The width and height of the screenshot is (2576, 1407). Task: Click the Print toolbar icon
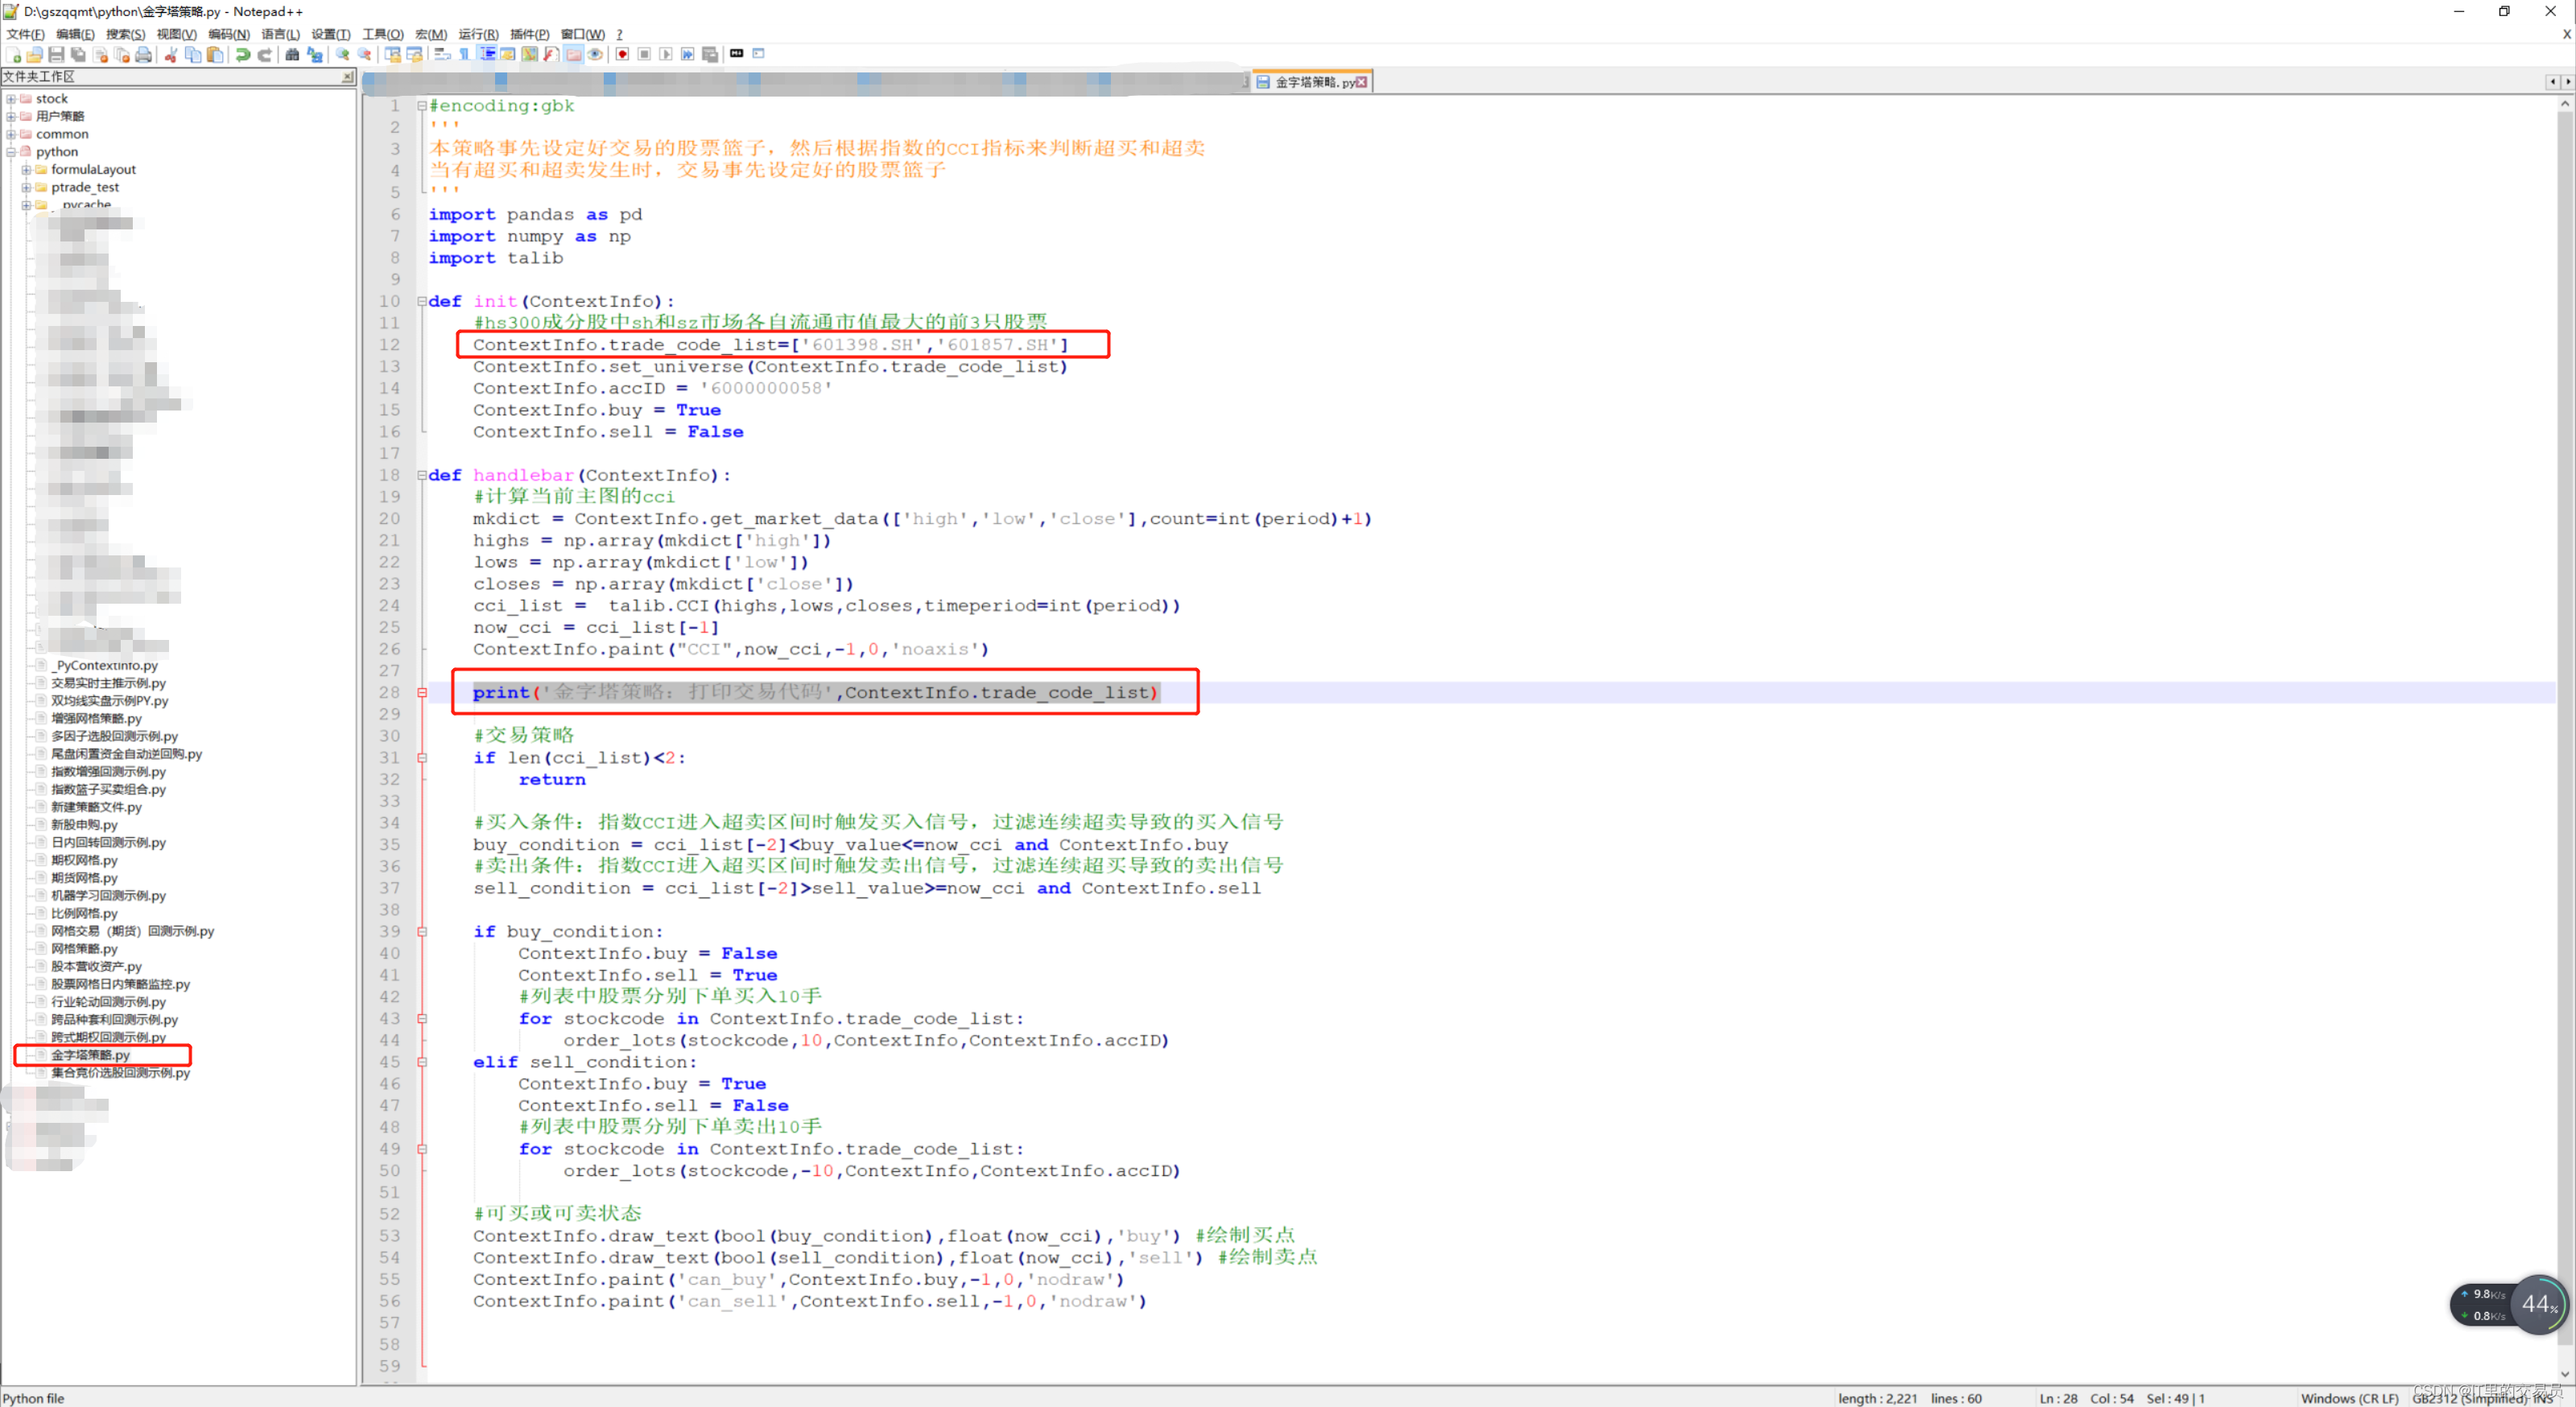pos(144,54)
